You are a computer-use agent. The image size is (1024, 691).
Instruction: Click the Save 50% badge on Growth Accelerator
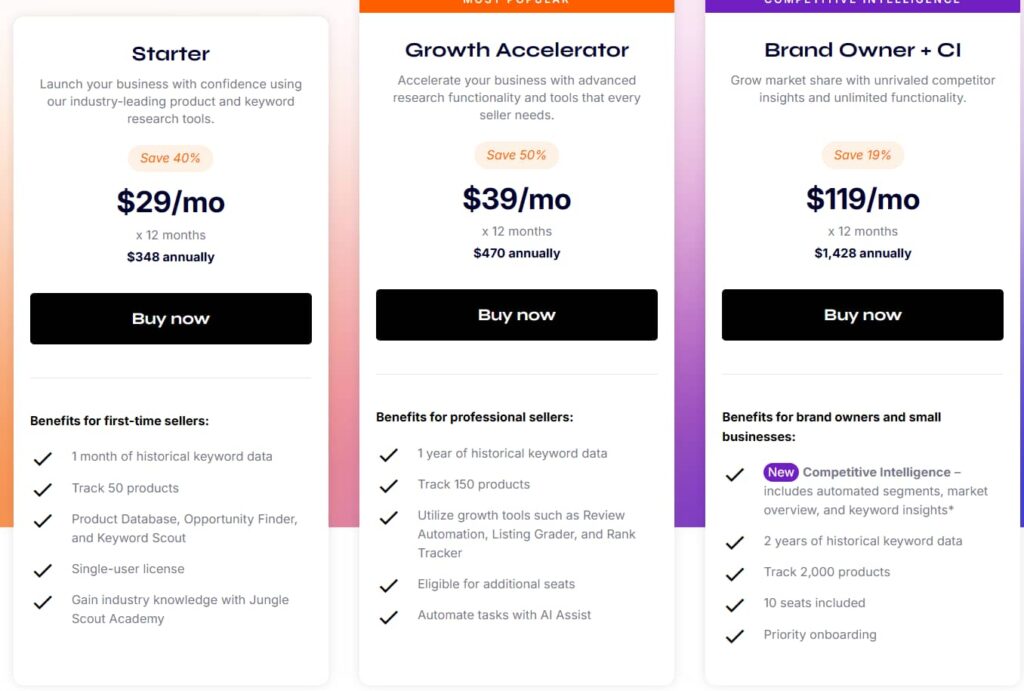516,155
